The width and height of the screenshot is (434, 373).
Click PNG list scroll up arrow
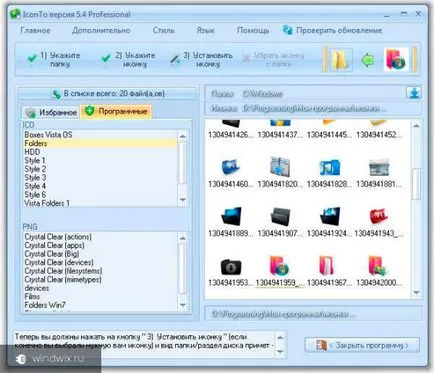click(x=183, y=238)
